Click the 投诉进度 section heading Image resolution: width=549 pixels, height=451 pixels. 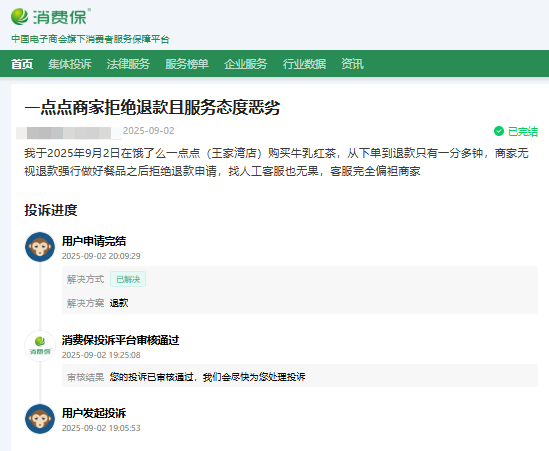[51, 210]
